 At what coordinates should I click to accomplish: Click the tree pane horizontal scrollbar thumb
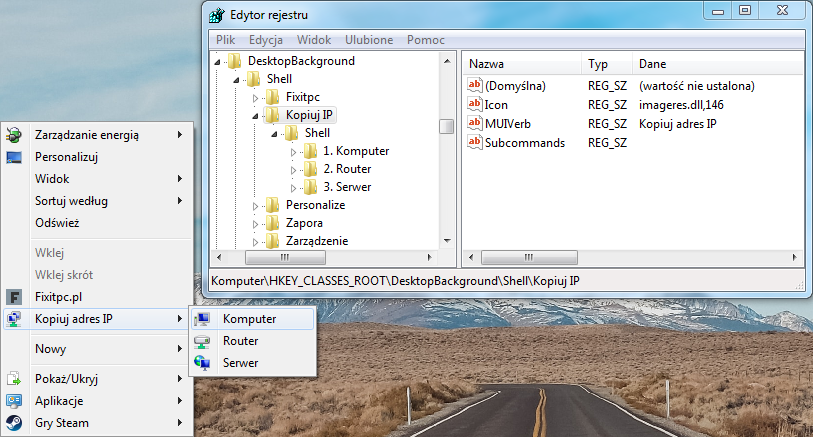coord(285,257)
